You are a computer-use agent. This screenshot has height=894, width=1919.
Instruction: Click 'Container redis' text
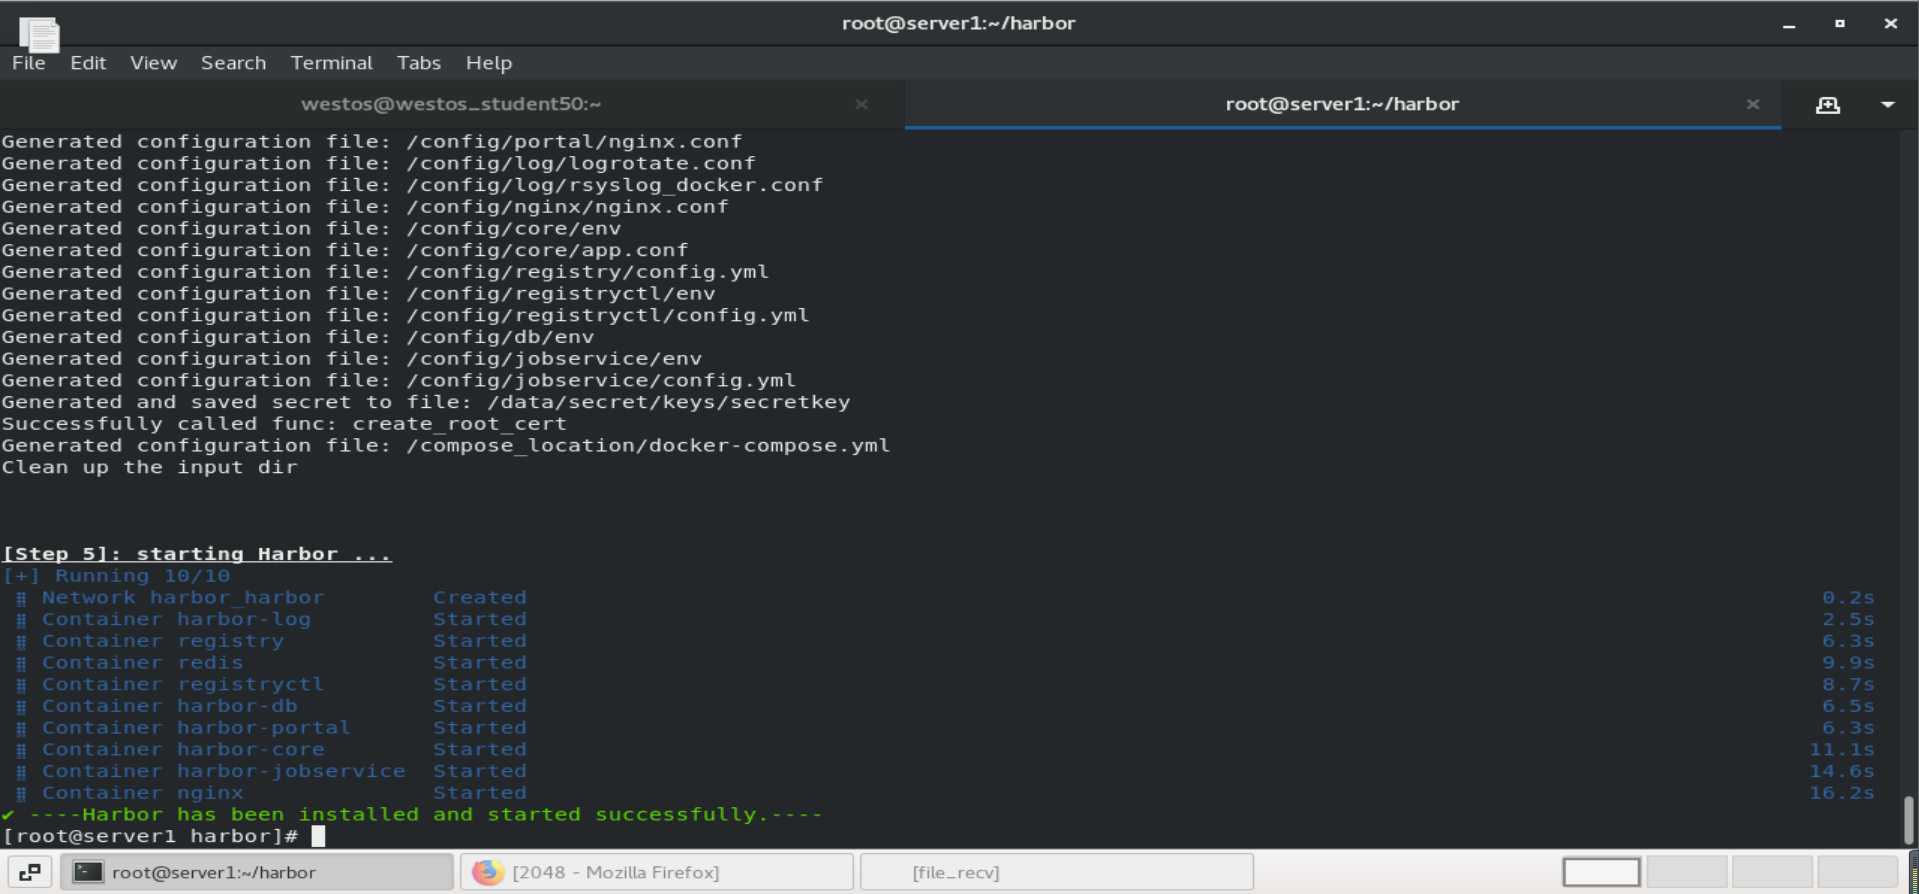click(142, 663)
